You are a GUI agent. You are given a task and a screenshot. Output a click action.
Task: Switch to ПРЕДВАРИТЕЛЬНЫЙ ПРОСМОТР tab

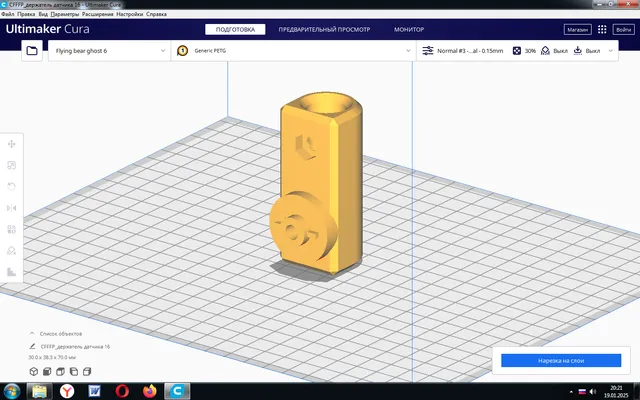324,29
